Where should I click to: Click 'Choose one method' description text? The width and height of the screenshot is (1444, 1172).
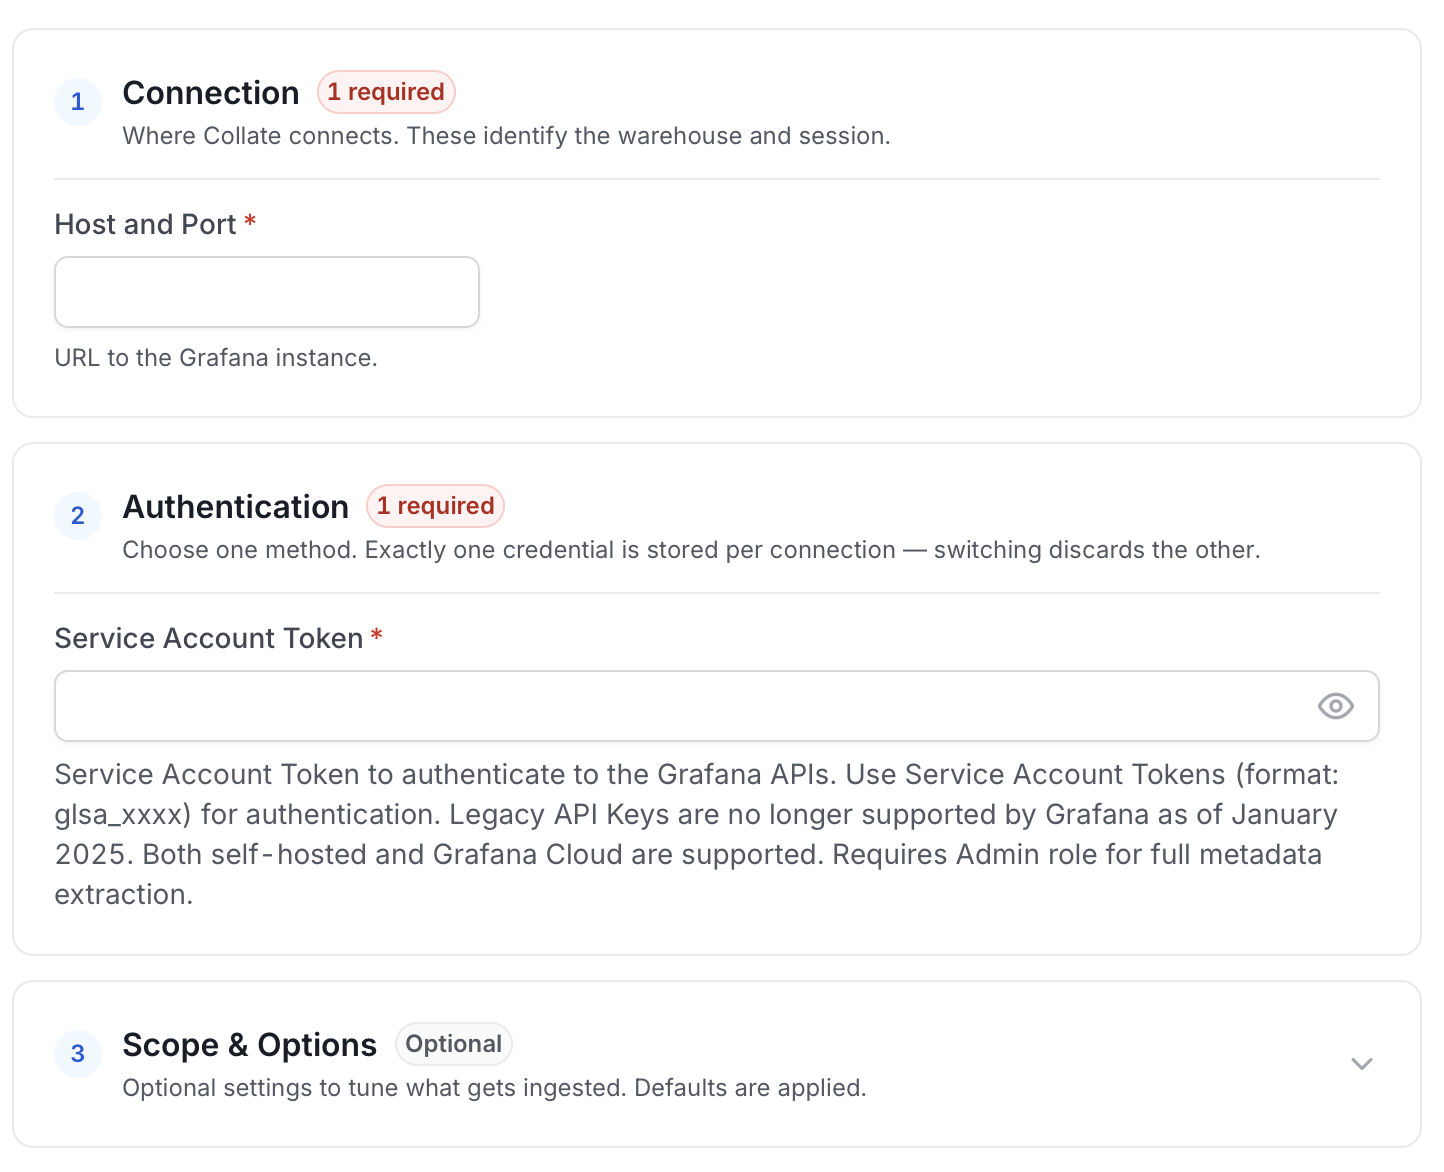tap(691, 550)
